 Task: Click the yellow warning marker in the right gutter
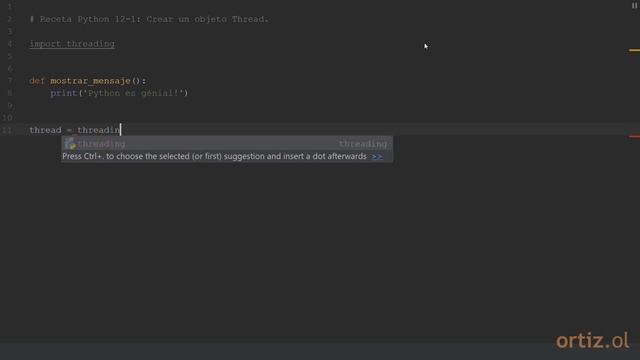634,50
